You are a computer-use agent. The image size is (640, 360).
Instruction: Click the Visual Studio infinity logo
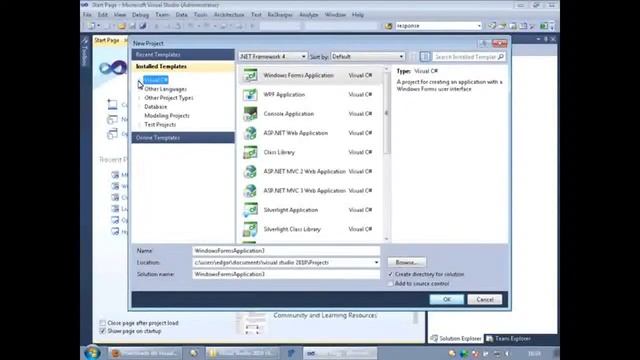click(x=113, y=67)
